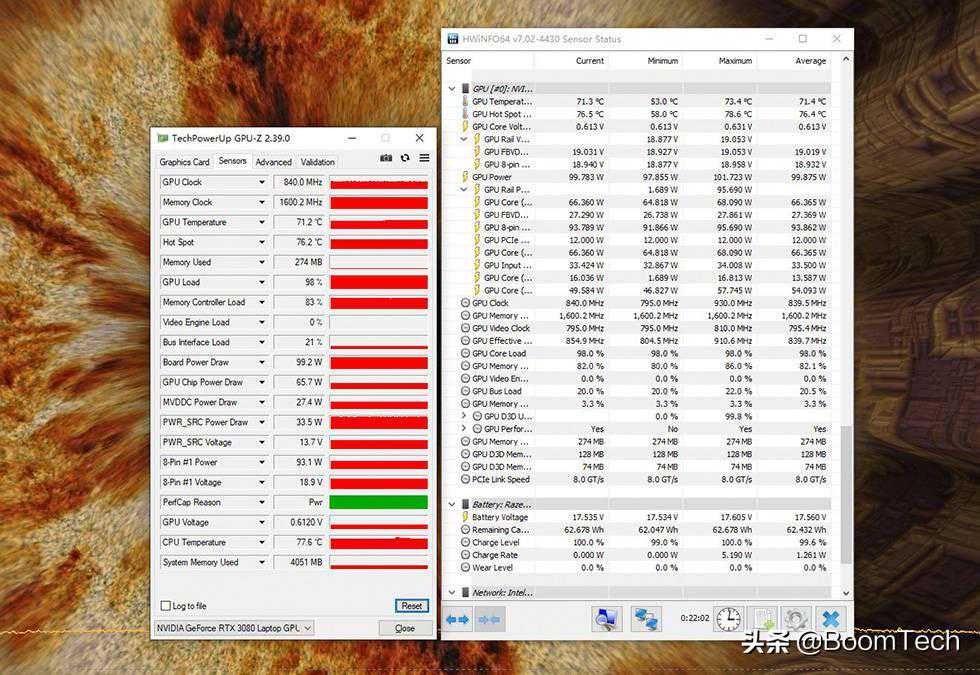The image size is (980, 675).
Task: Click the GPU-Z refresh icon
Action: [405, 158]
